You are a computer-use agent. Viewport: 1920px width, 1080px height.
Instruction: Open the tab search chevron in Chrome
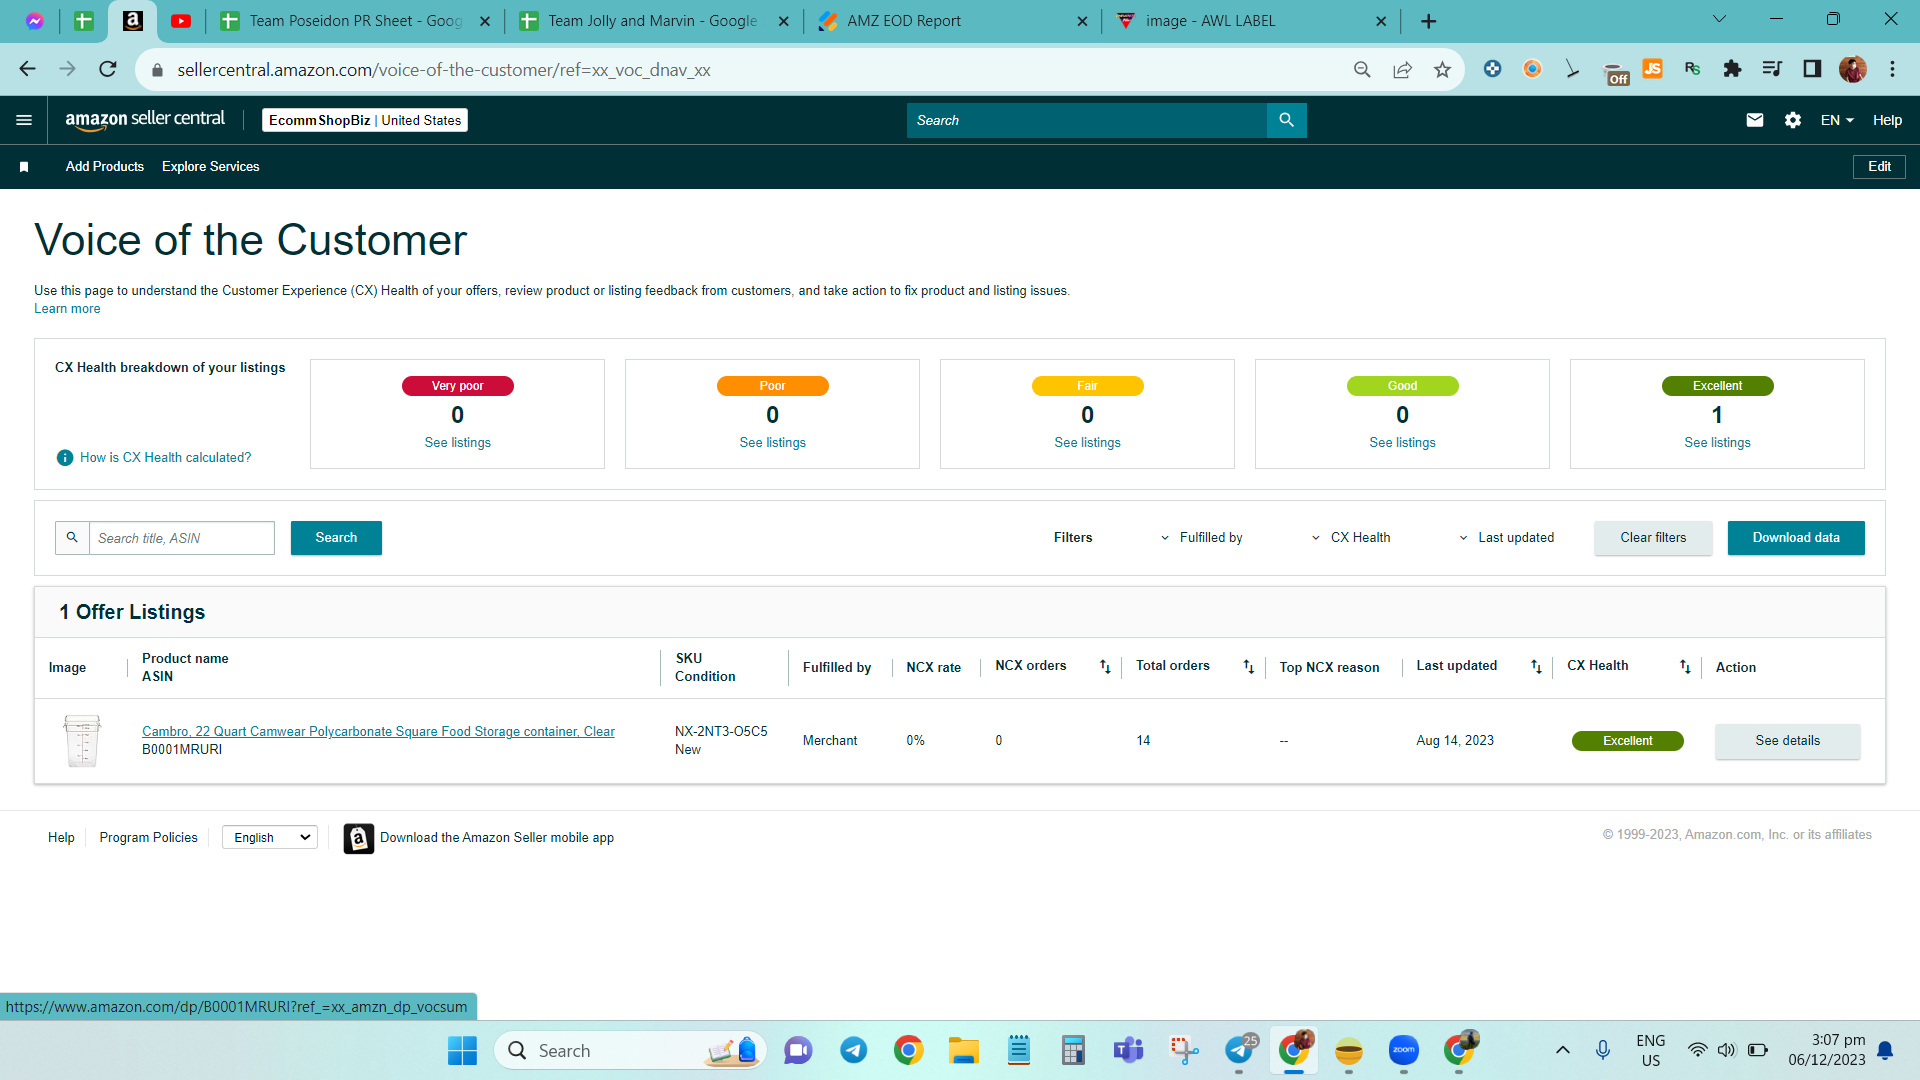coord(1719,19)
